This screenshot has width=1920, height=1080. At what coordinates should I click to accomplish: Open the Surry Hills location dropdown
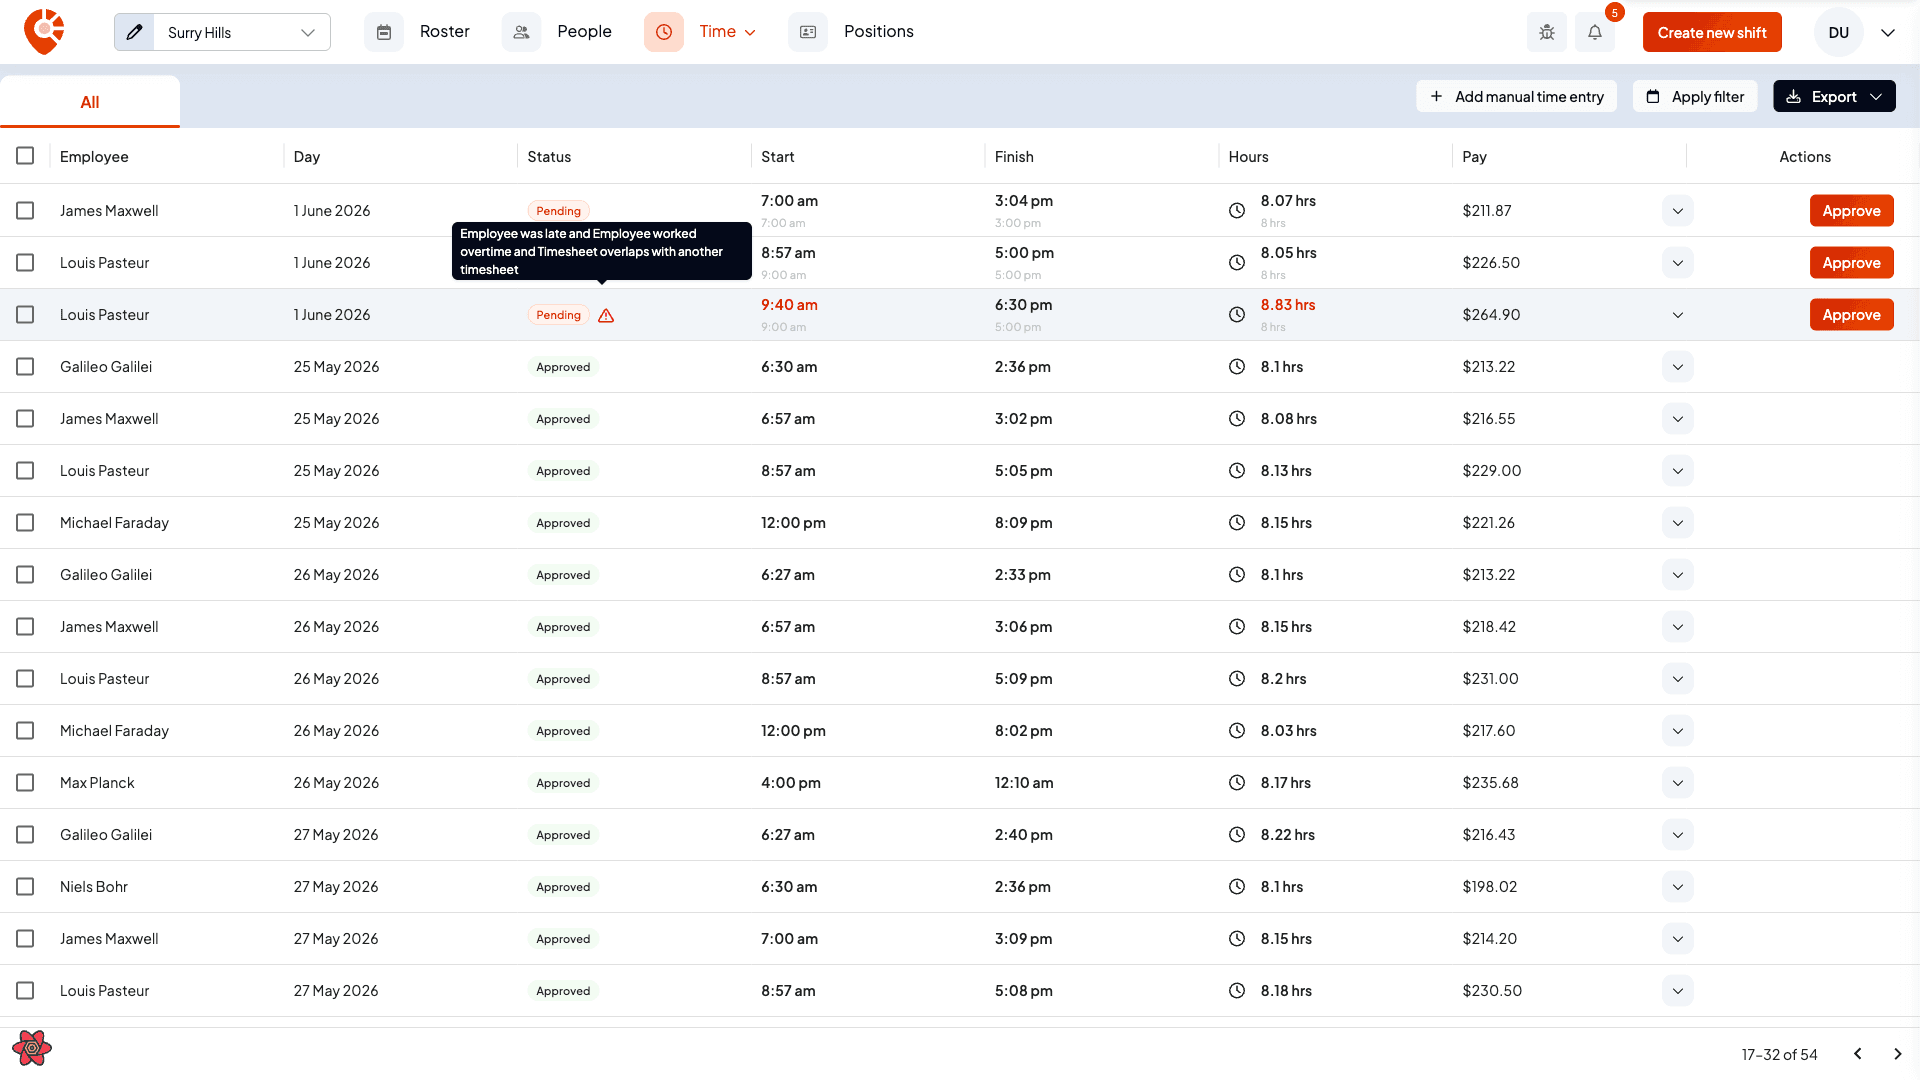pyautogui.click(x=241, y=32)
